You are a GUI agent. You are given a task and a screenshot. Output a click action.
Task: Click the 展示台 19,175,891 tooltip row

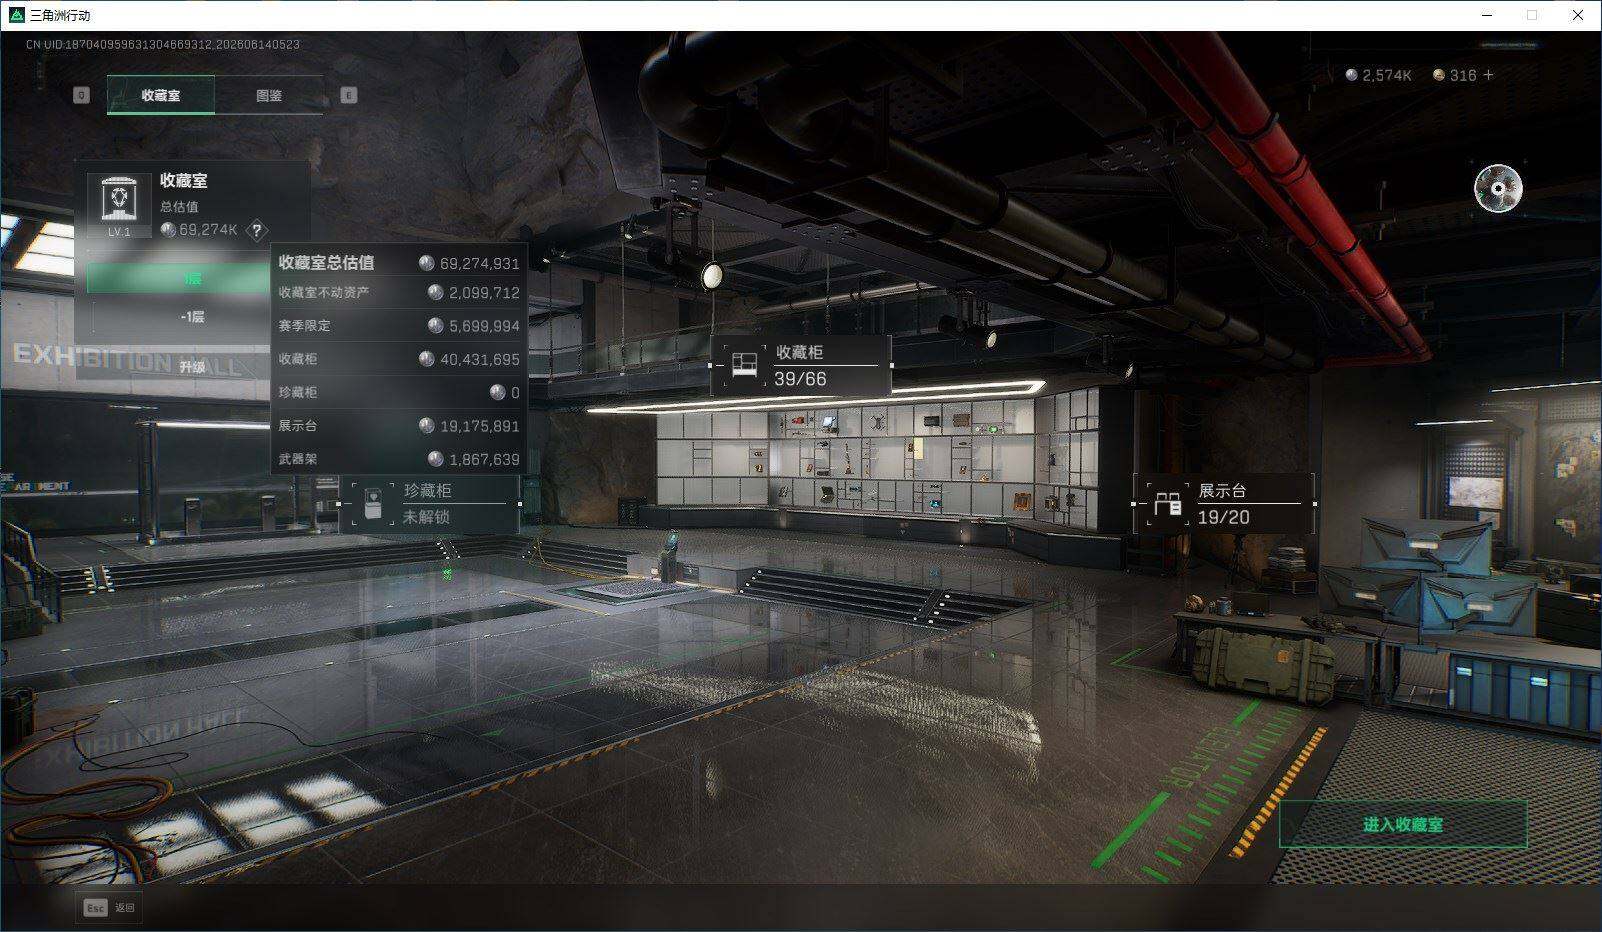398,426
